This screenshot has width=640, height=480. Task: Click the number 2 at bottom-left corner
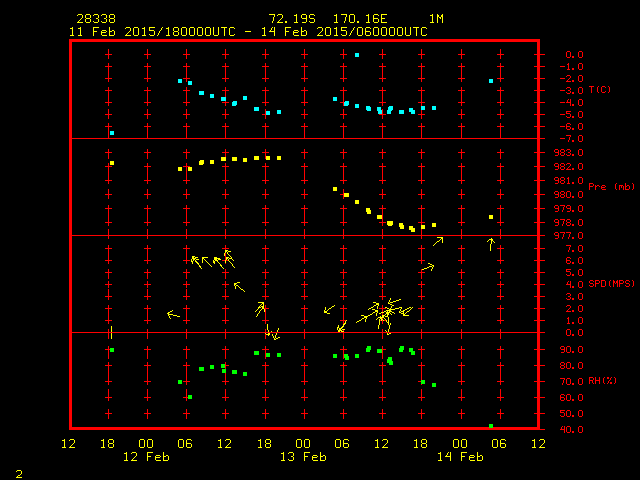pos(19,474)
